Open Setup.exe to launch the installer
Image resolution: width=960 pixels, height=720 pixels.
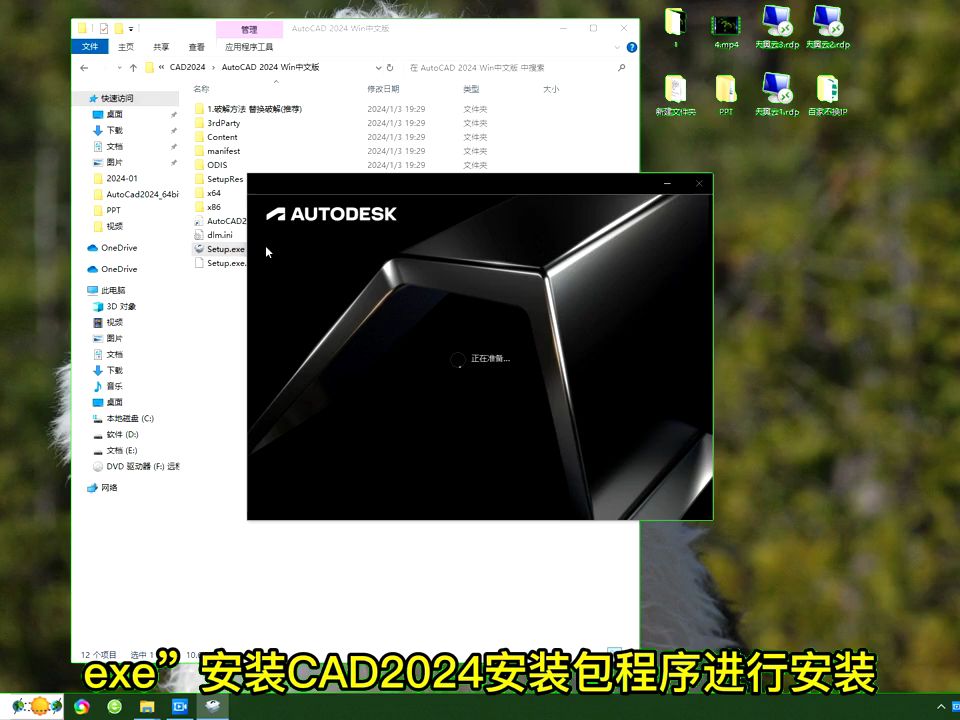pyautogui.click(x=225, y=249)
